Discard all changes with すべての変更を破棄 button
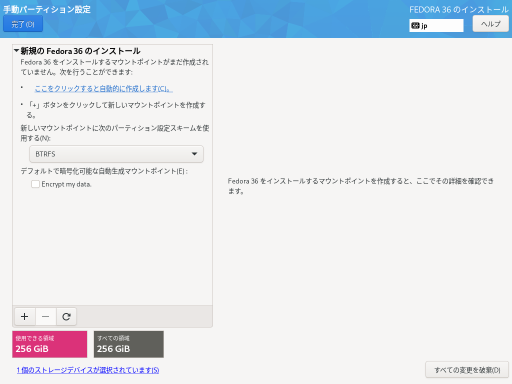The height and width of the screenshot is (384, 512). click(467, 370)
